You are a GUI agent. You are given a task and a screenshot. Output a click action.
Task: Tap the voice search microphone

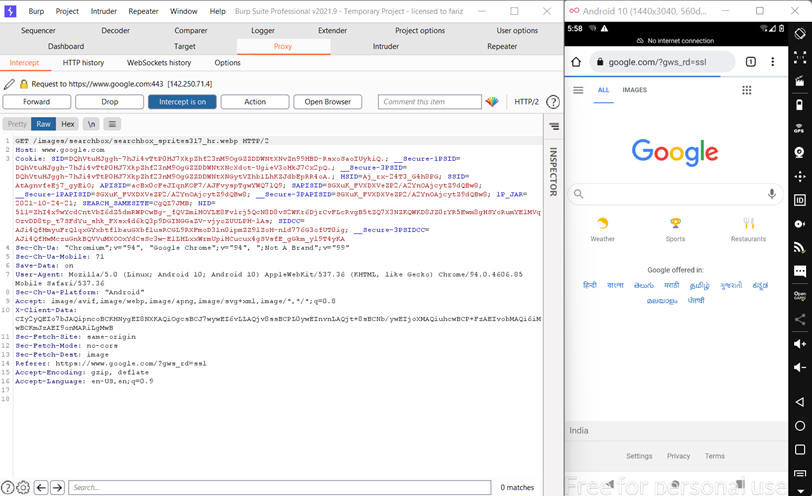(772, 194)
